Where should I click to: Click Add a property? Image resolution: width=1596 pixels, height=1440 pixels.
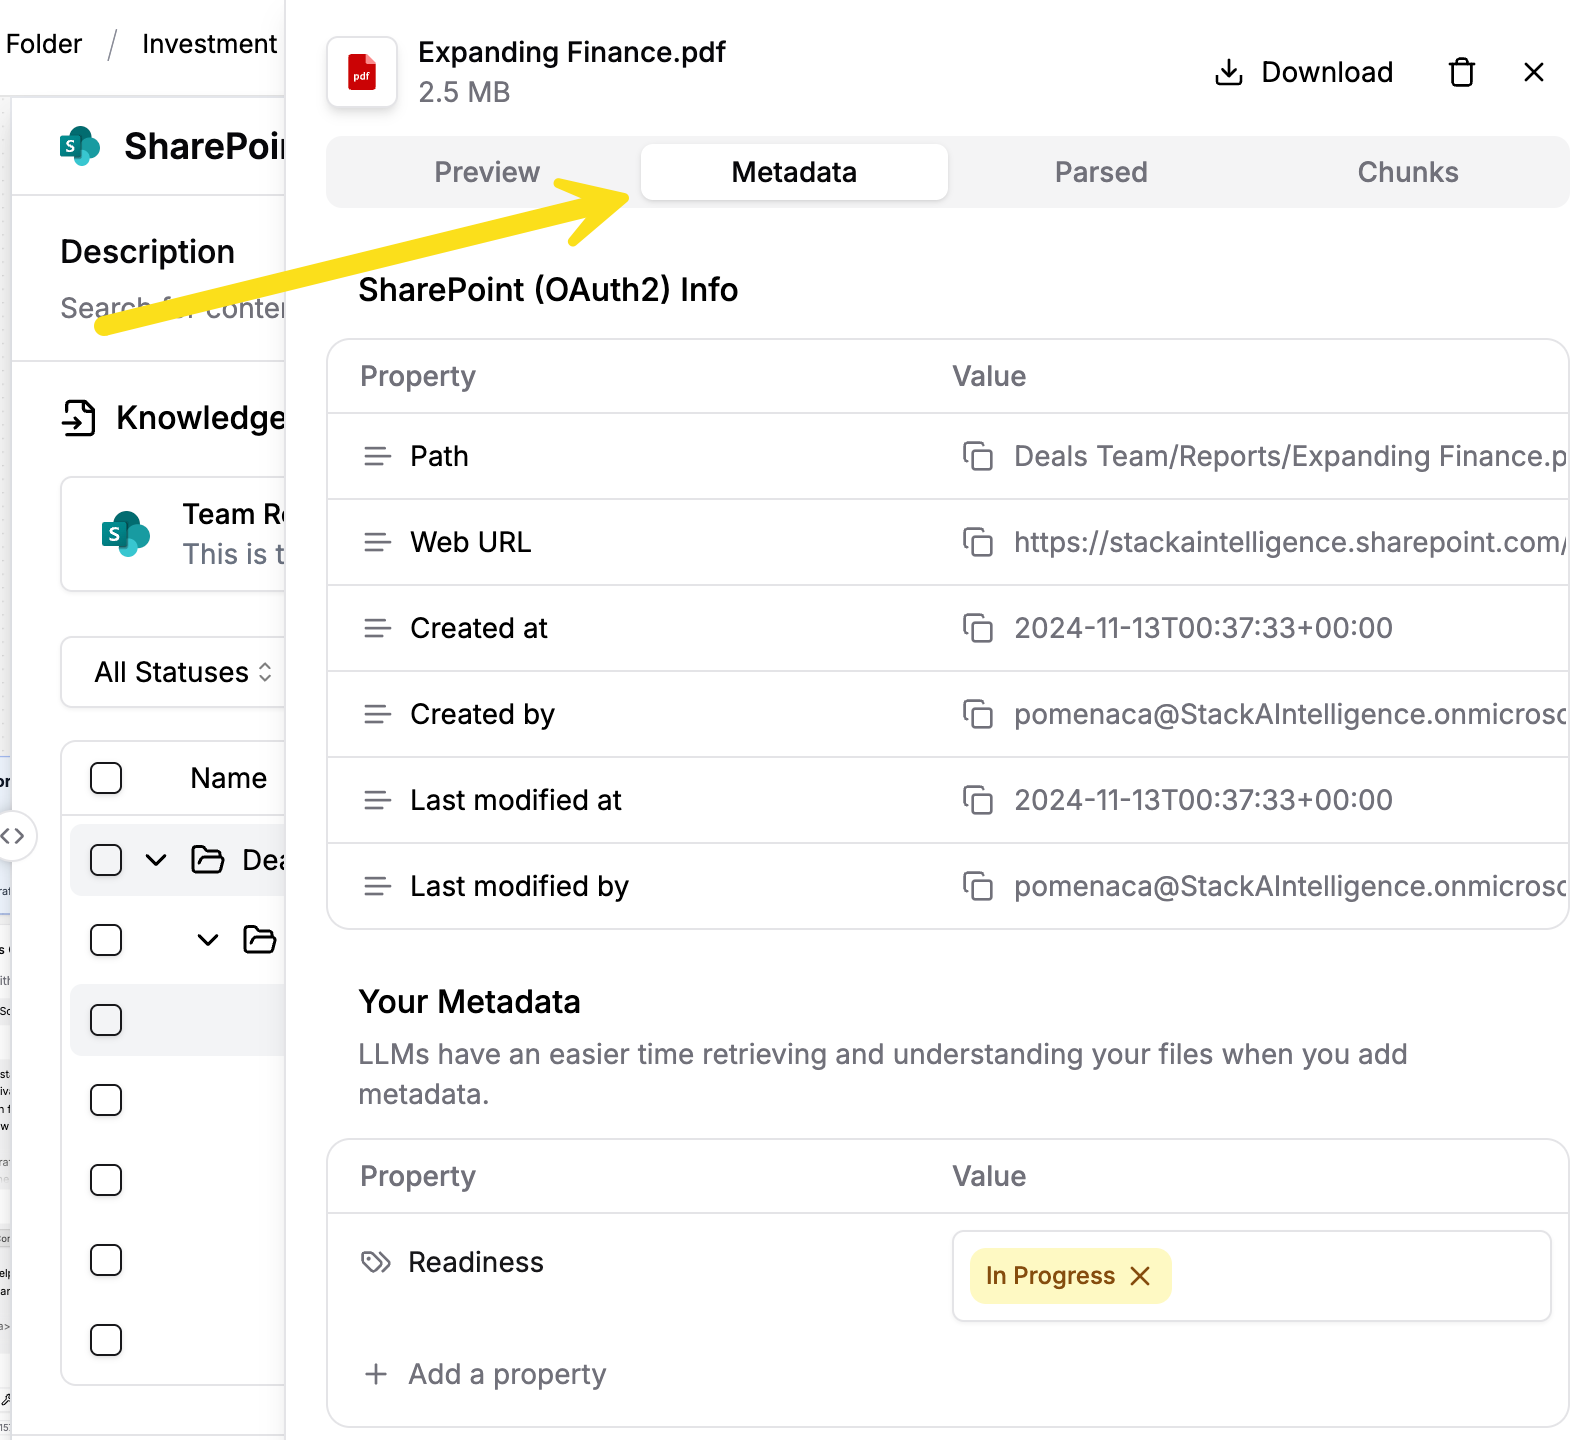coord(486,1374)
